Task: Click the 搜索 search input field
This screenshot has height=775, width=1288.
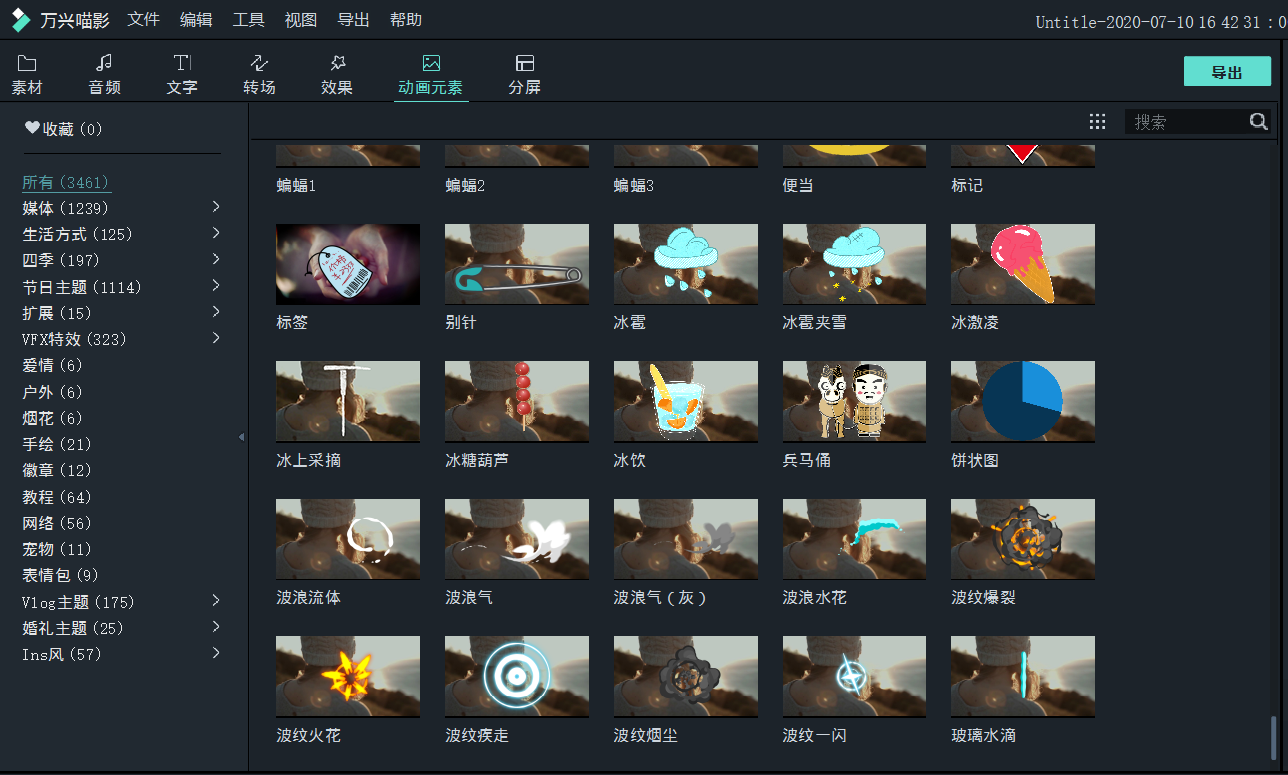Action: [x=1186, y=122]
